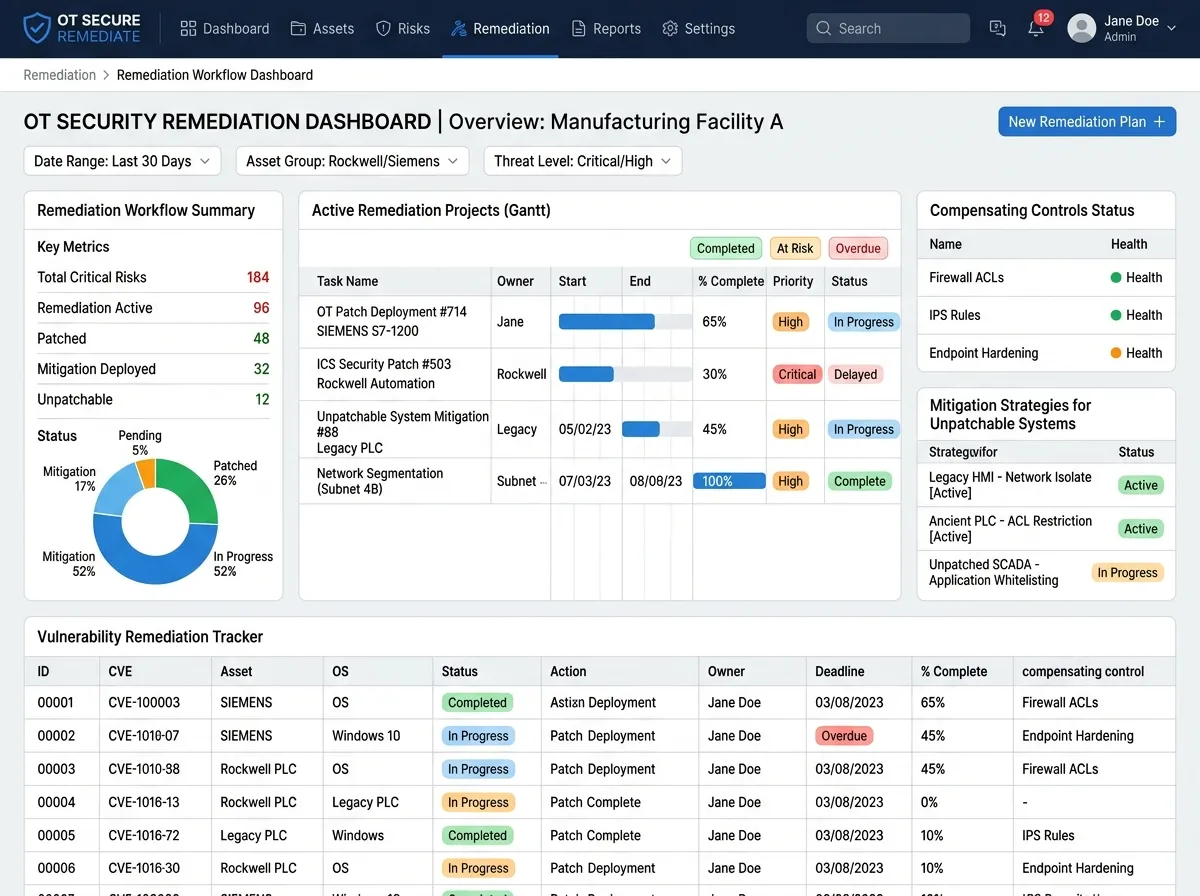Screen dimensions: 1200x896
Task: Select the Overdue legend badge in Gantt
Action: click(x=858, y=249)
